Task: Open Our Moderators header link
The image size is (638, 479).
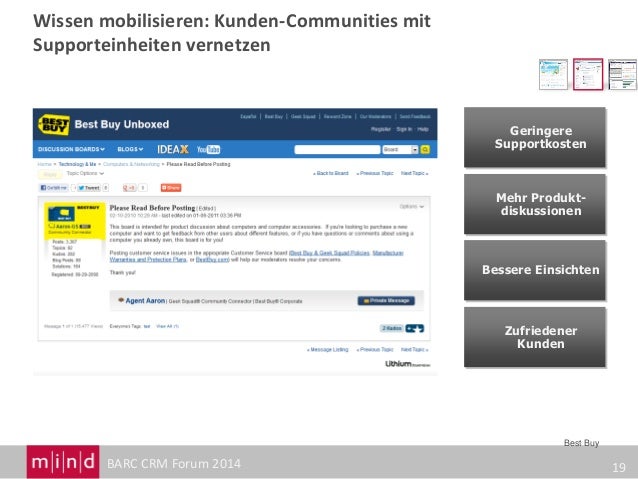Action: click(375, 116)
